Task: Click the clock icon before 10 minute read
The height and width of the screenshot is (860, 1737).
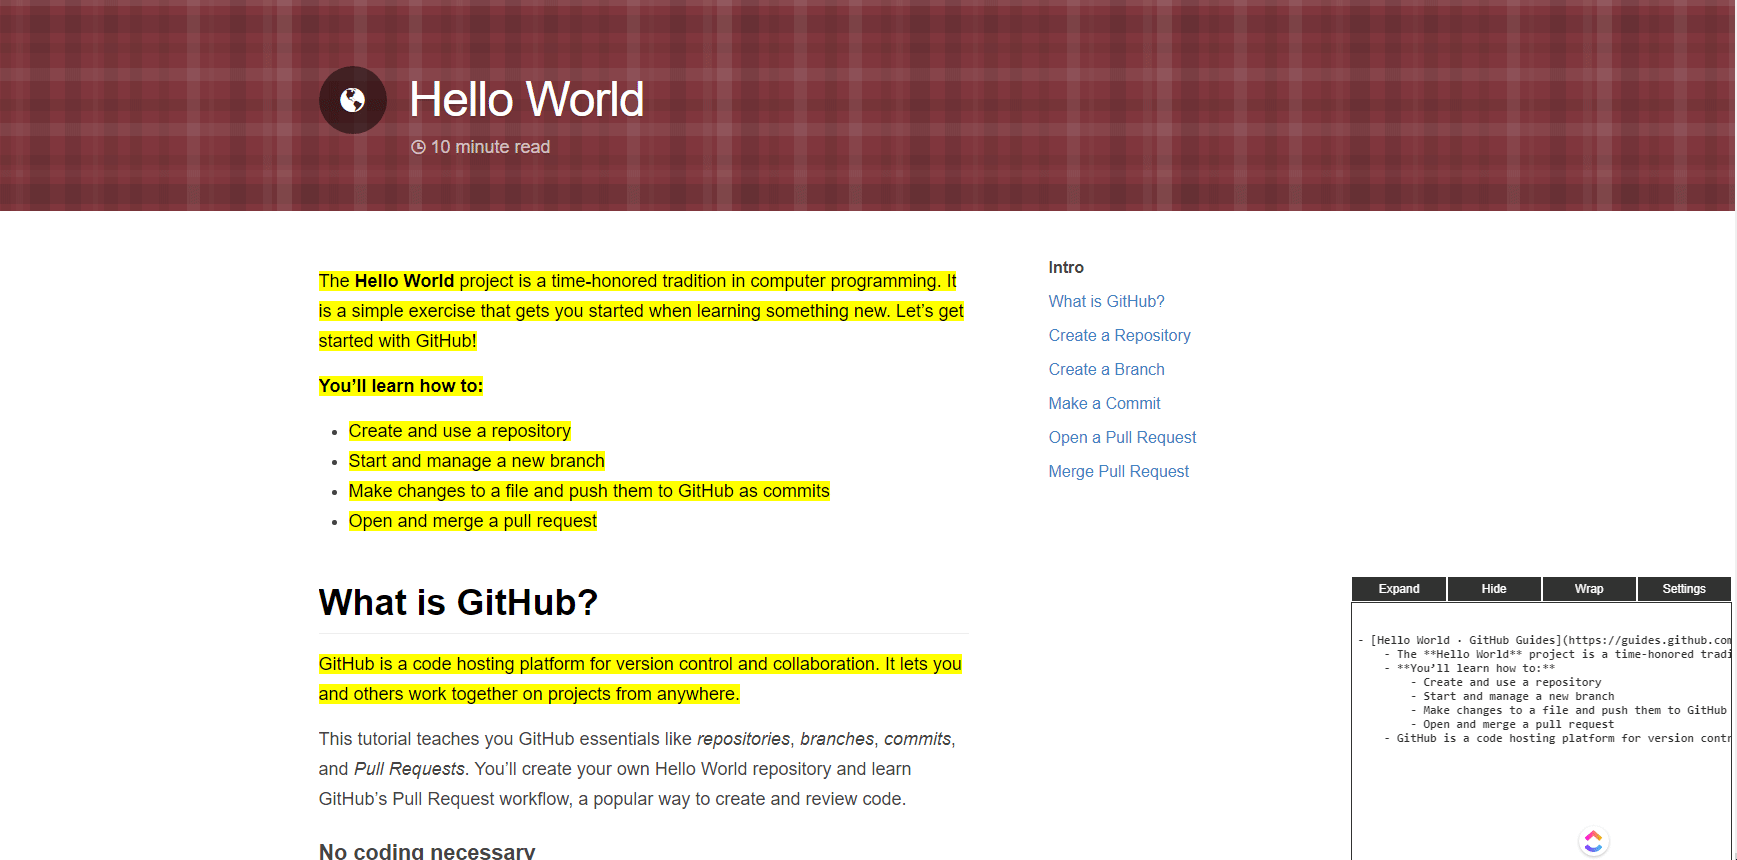Action: coord(418,147)
